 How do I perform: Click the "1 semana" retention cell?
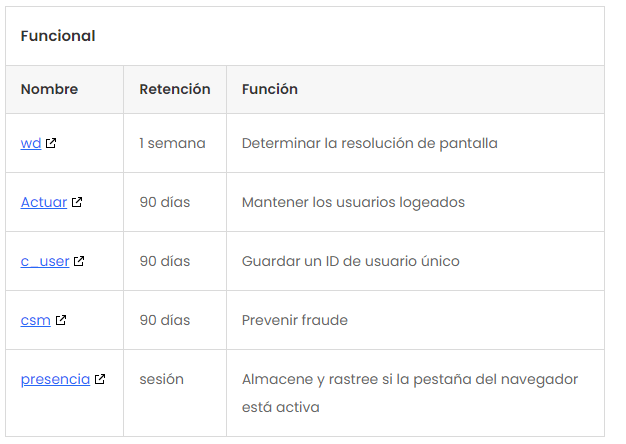pos(172,143)
